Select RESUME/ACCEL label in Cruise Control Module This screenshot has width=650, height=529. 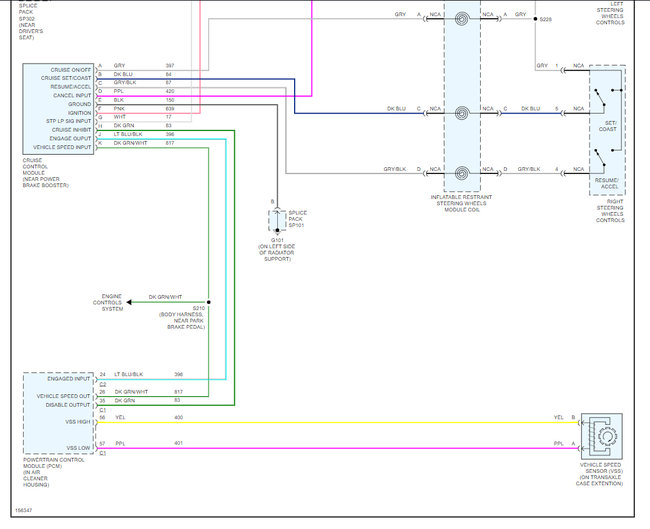[70, 87]
